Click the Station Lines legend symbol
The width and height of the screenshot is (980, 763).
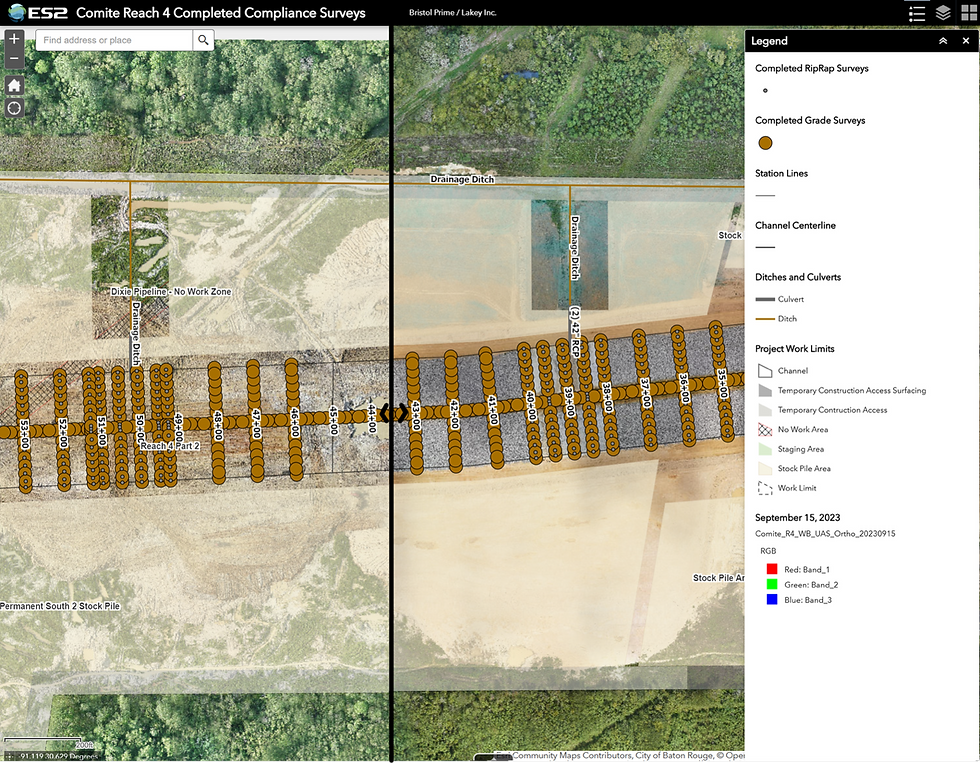[765, 196]
